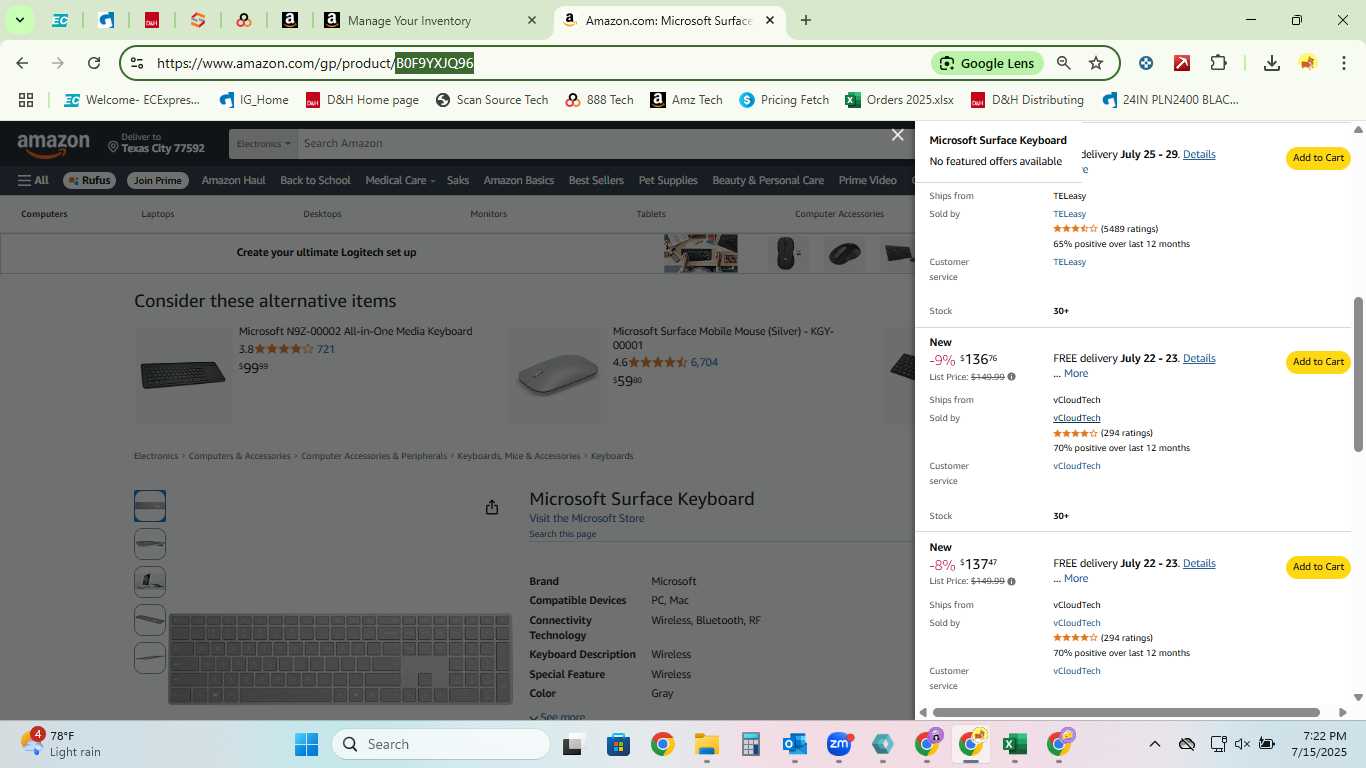The height and width of the screenshot is (768, 1366).
Task: Open Monitors category in subnav
Action: click(488, 214)
